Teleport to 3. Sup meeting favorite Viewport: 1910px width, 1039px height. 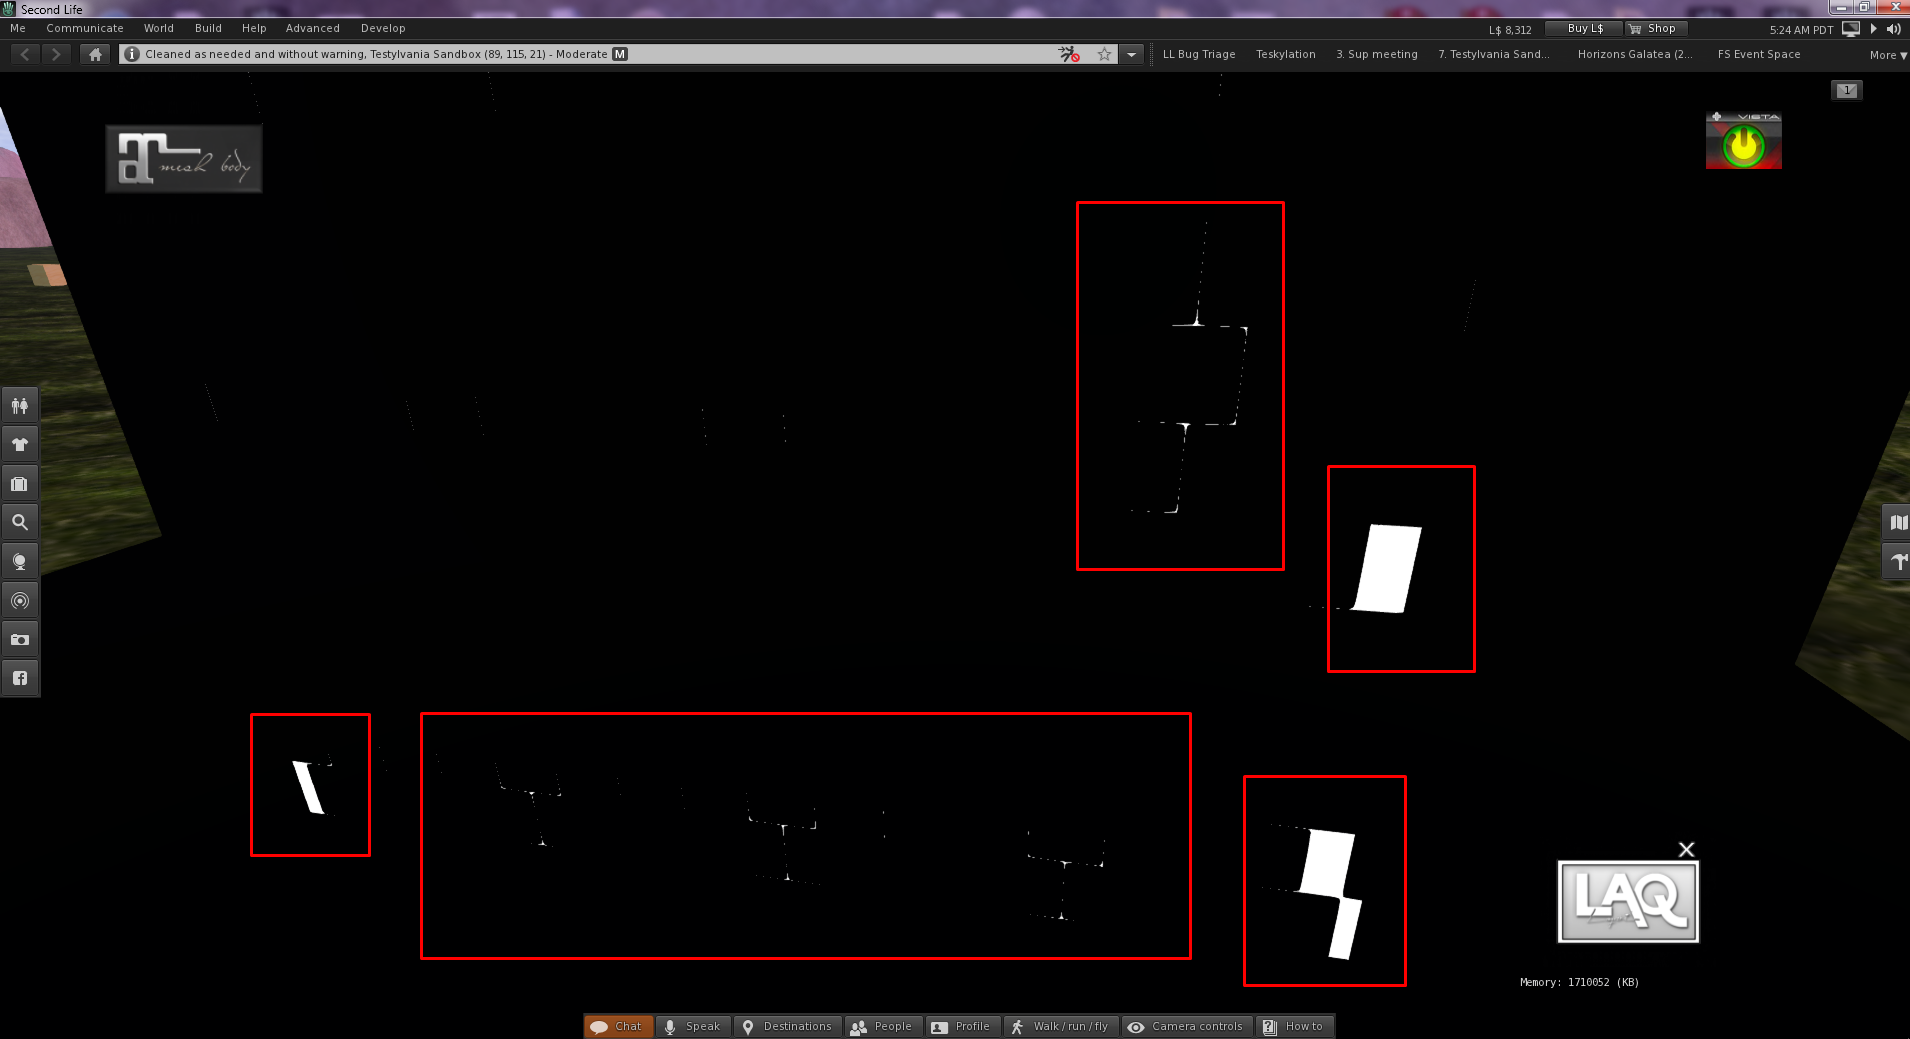click(x=1377, y=54)
